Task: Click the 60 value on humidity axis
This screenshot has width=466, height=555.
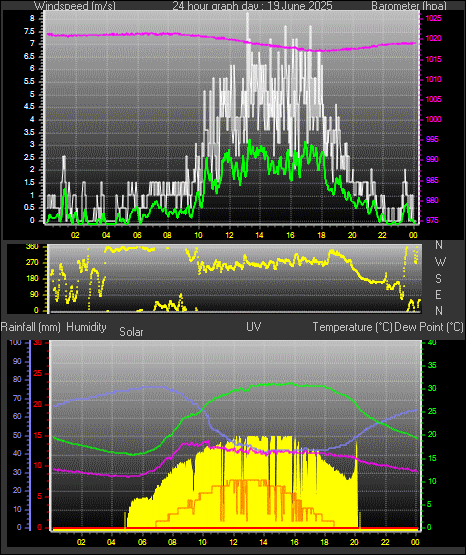Action: coord(17,416)
